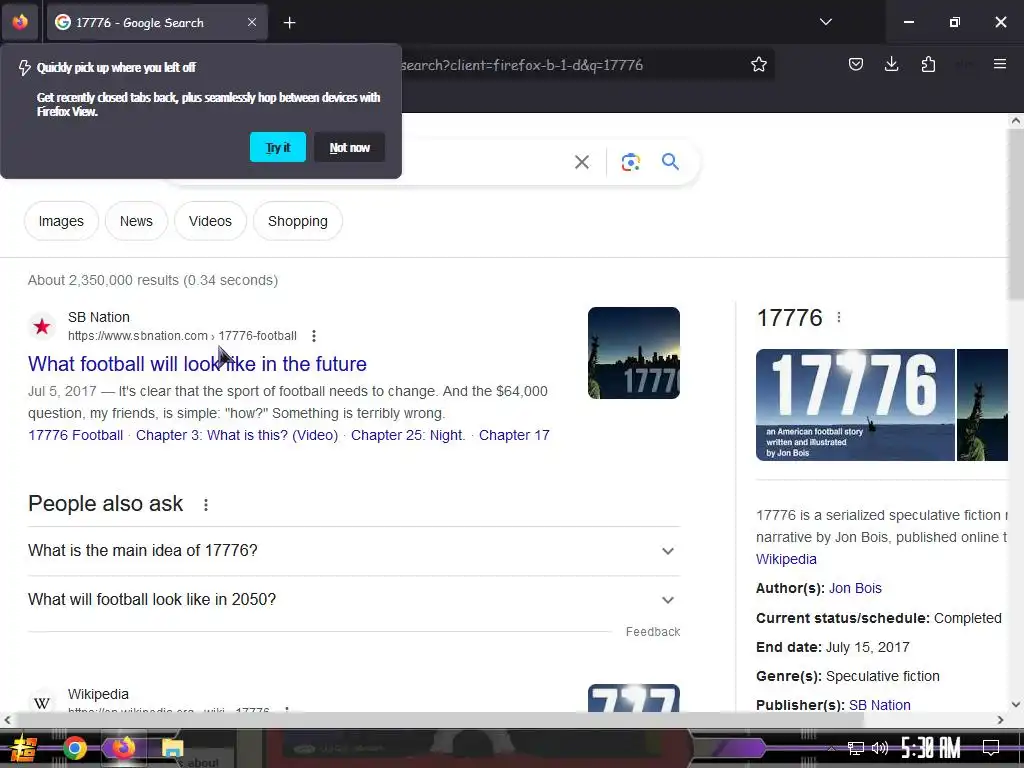Image resolution: width=1024 pixels, height=768 pixels.
Task: Click the horizontal scrollbar left arrow
Action: [7, 720]
